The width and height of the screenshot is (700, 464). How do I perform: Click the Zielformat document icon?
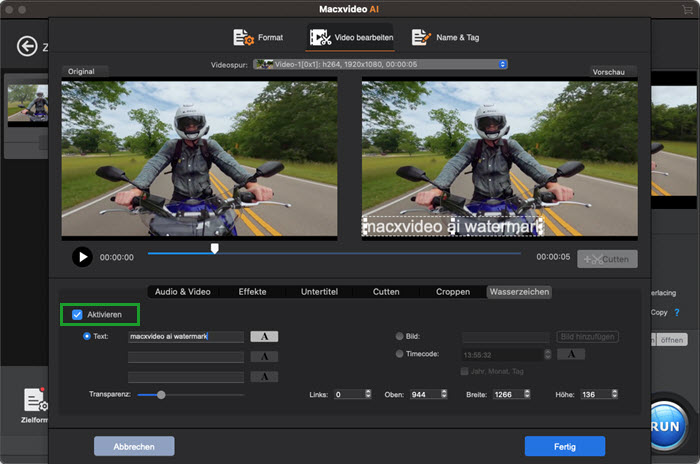coord(35,400)
